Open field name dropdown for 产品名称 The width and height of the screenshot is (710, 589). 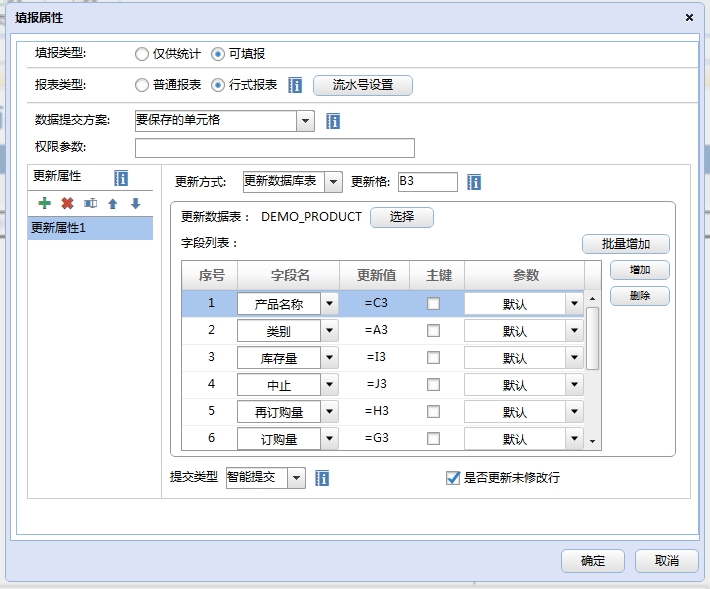tap(329, 303)
